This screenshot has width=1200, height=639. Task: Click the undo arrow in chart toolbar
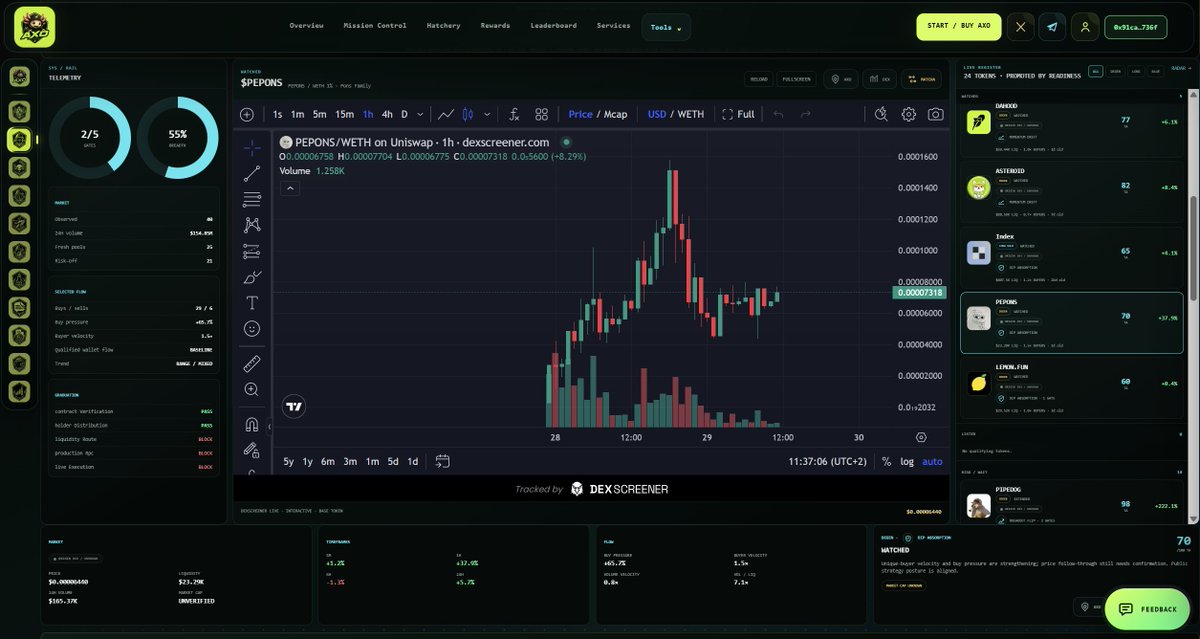778,114
